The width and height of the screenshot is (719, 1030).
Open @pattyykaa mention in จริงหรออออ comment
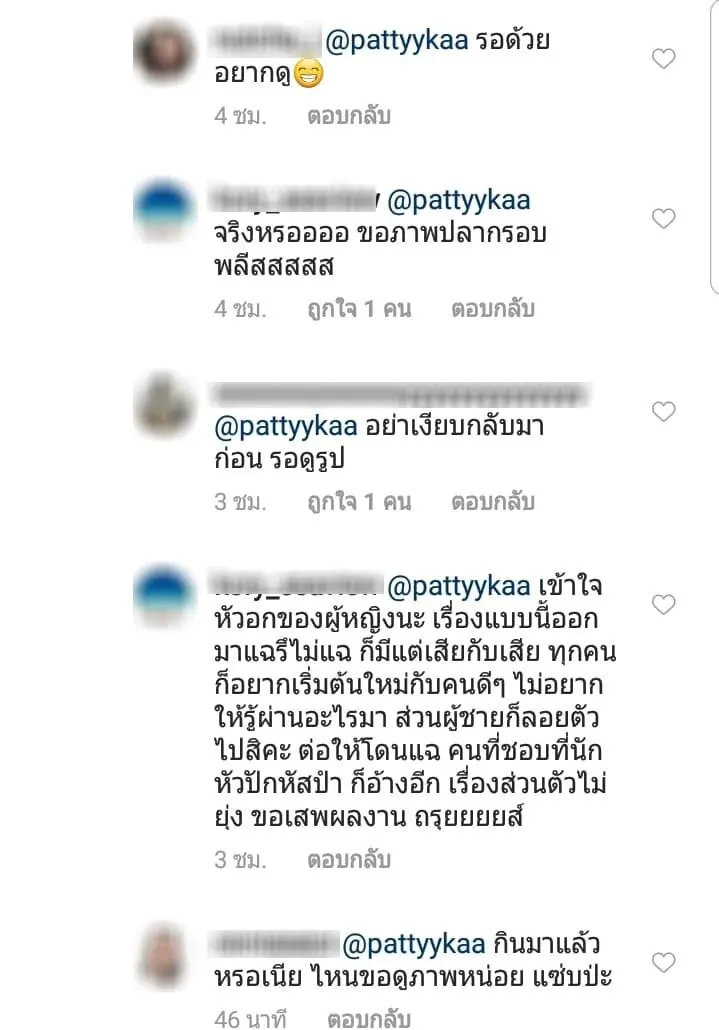458,200
